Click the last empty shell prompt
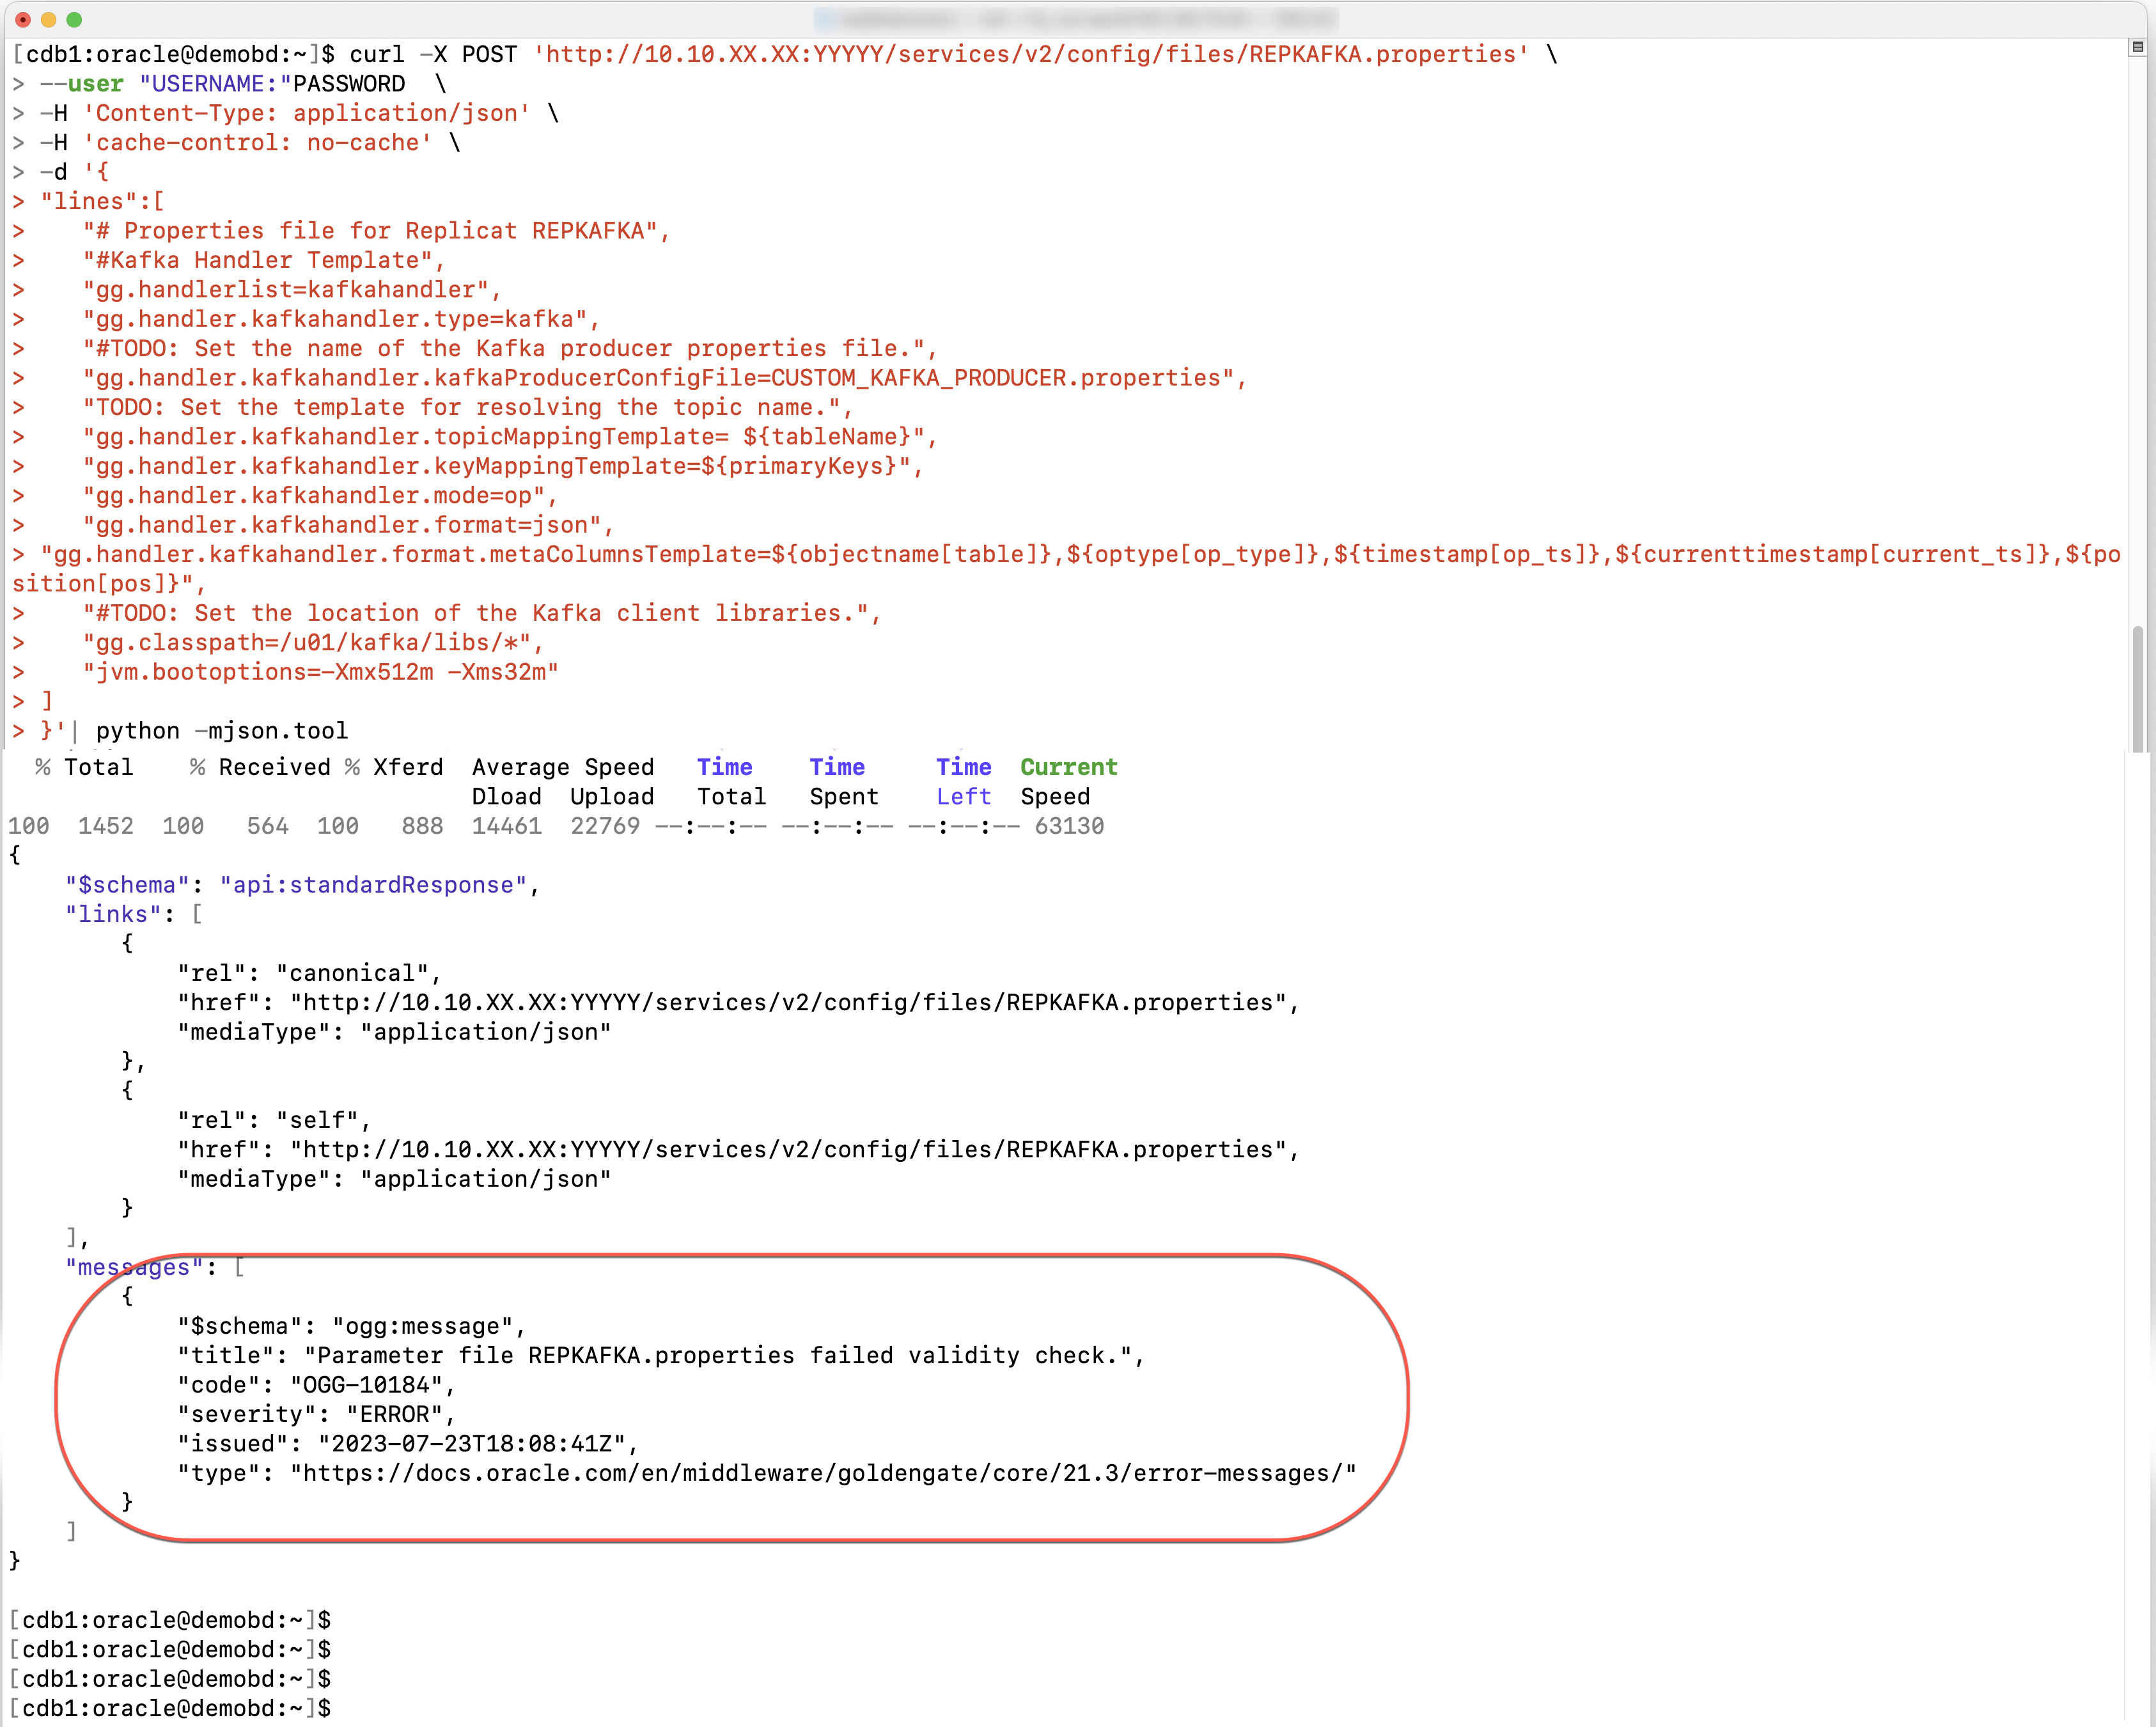The height and width of the screenshot is (1727, 2156). [x=170, y=1708]
